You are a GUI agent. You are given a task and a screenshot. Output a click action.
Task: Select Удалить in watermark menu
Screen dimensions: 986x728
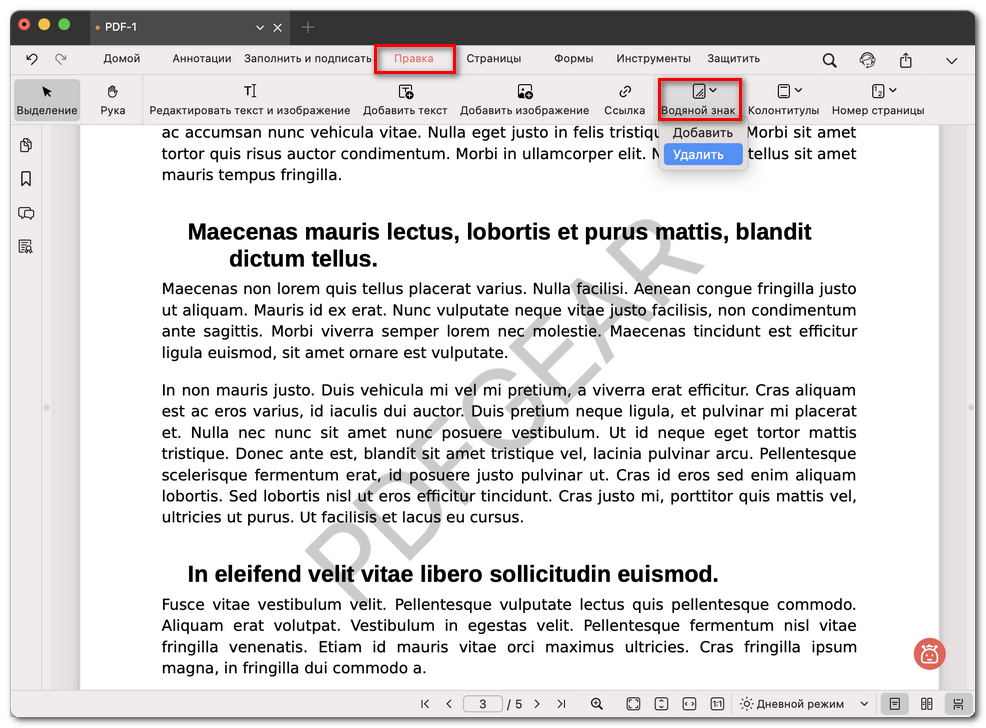coord(699,155)
